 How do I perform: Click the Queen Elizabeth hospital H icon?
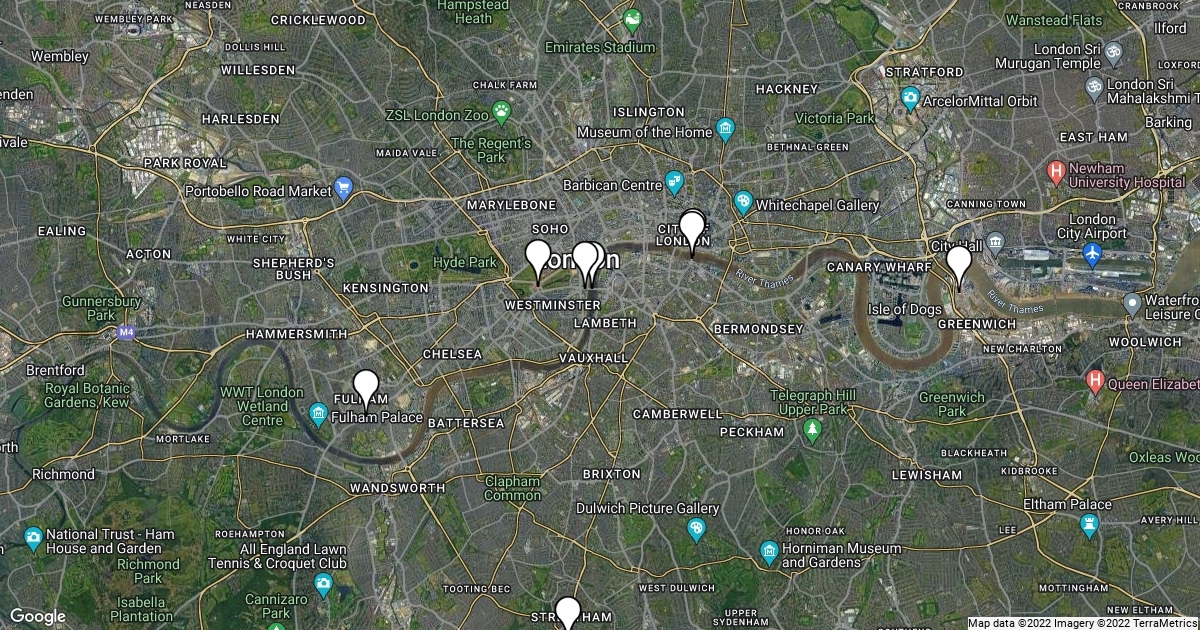1095,381
